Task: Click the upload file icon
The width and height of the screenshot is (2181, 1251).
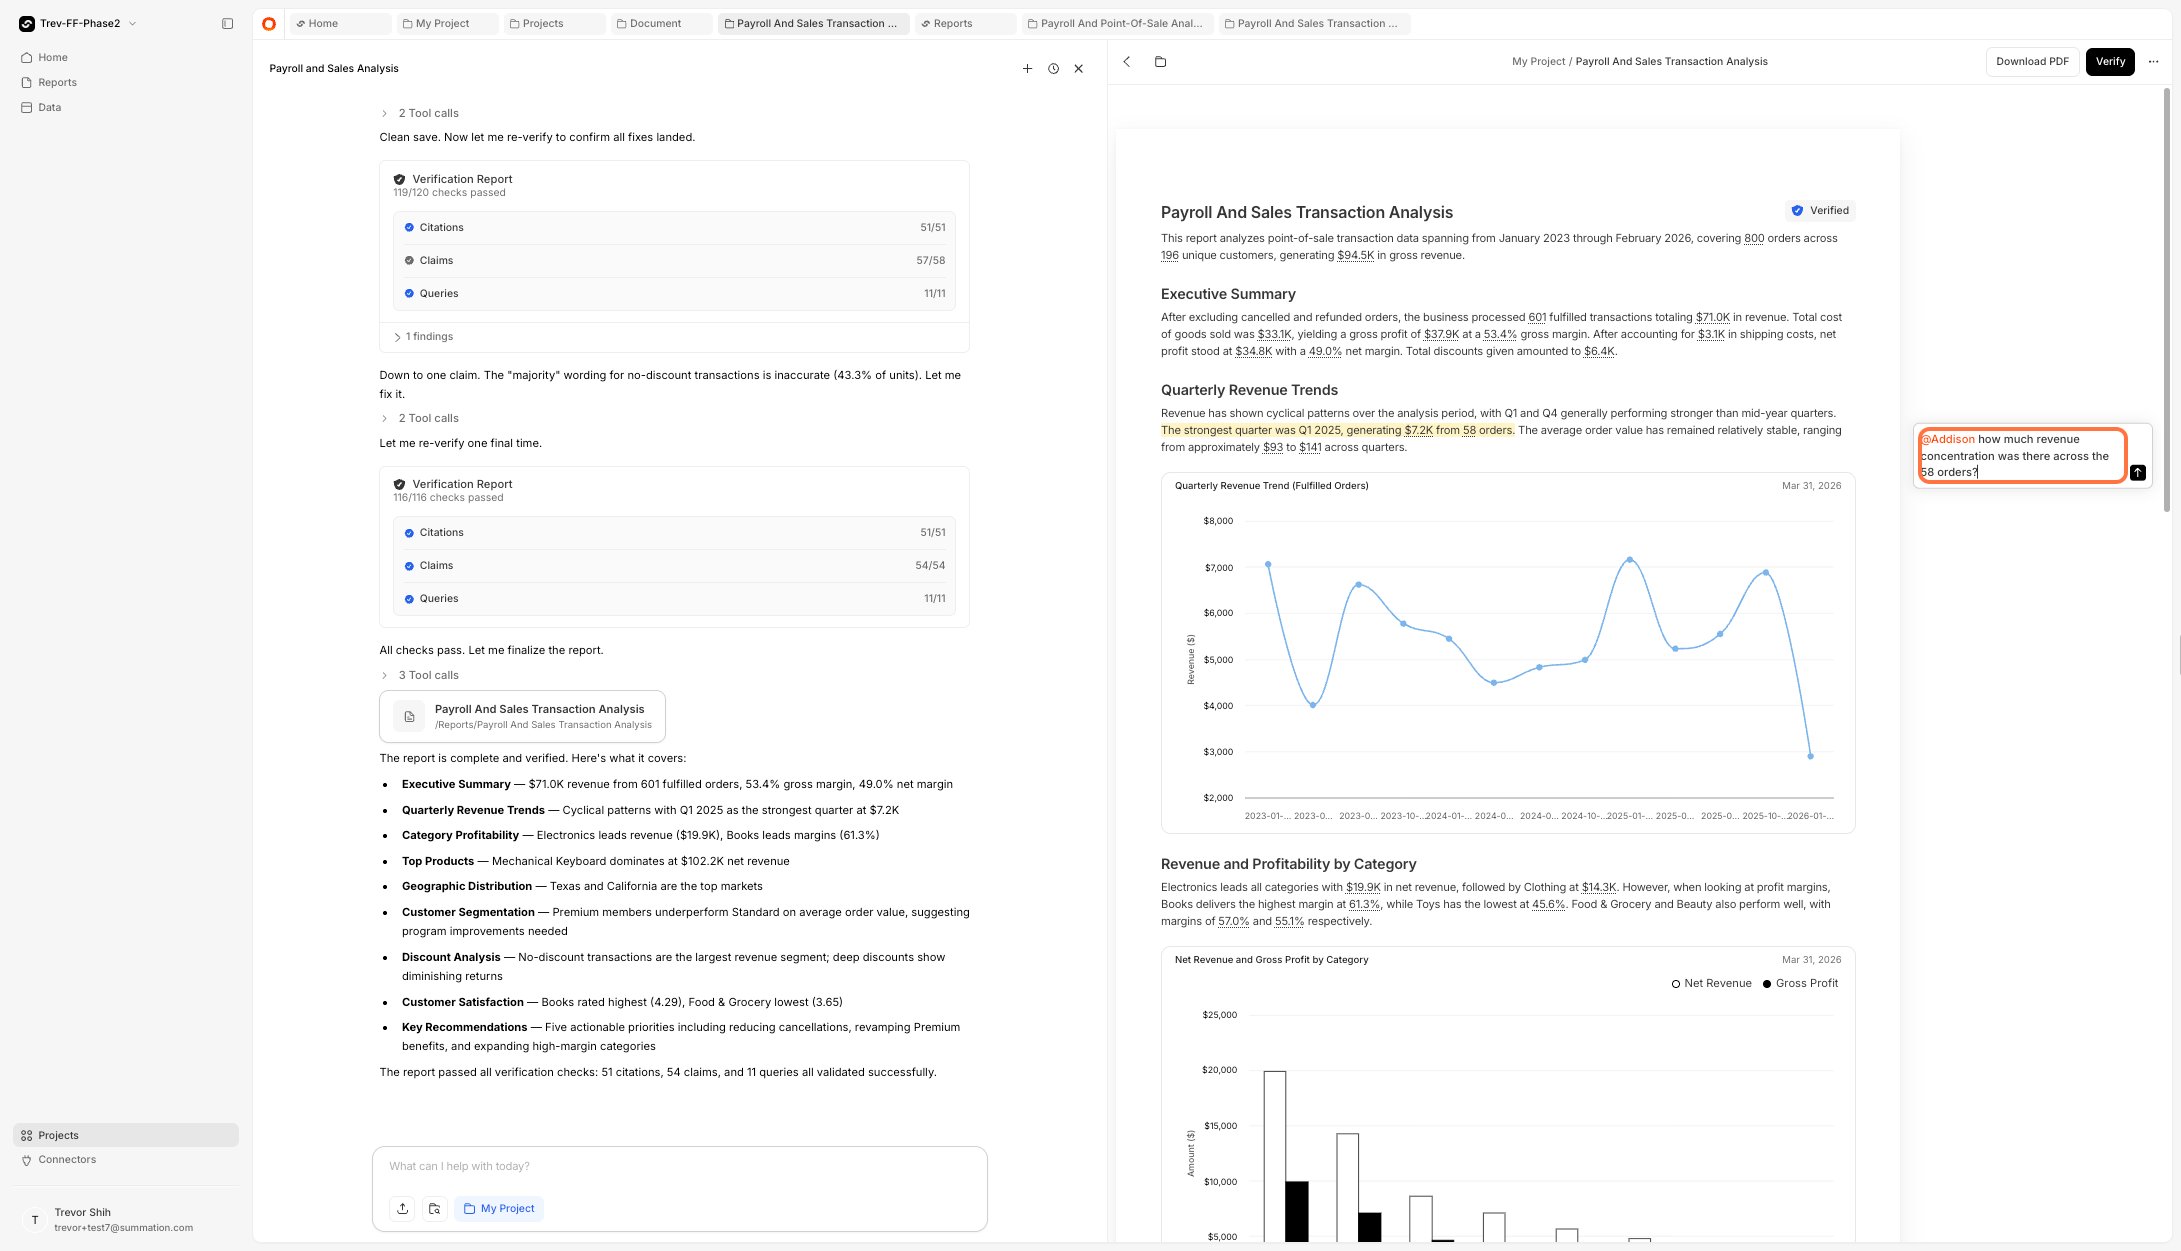Action: tap(402, 1208)
